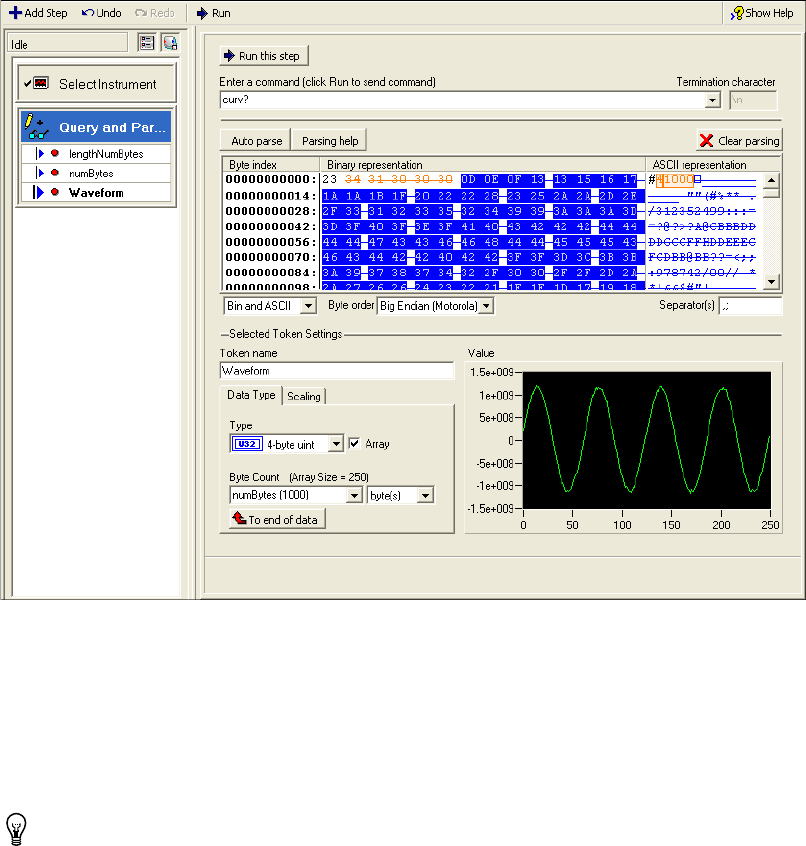Image resolution: width=806 pixels, height=846 pixels.
Task: Click the blue arrow beside lengthNumBytes
Action: click(x=39, y=154)
